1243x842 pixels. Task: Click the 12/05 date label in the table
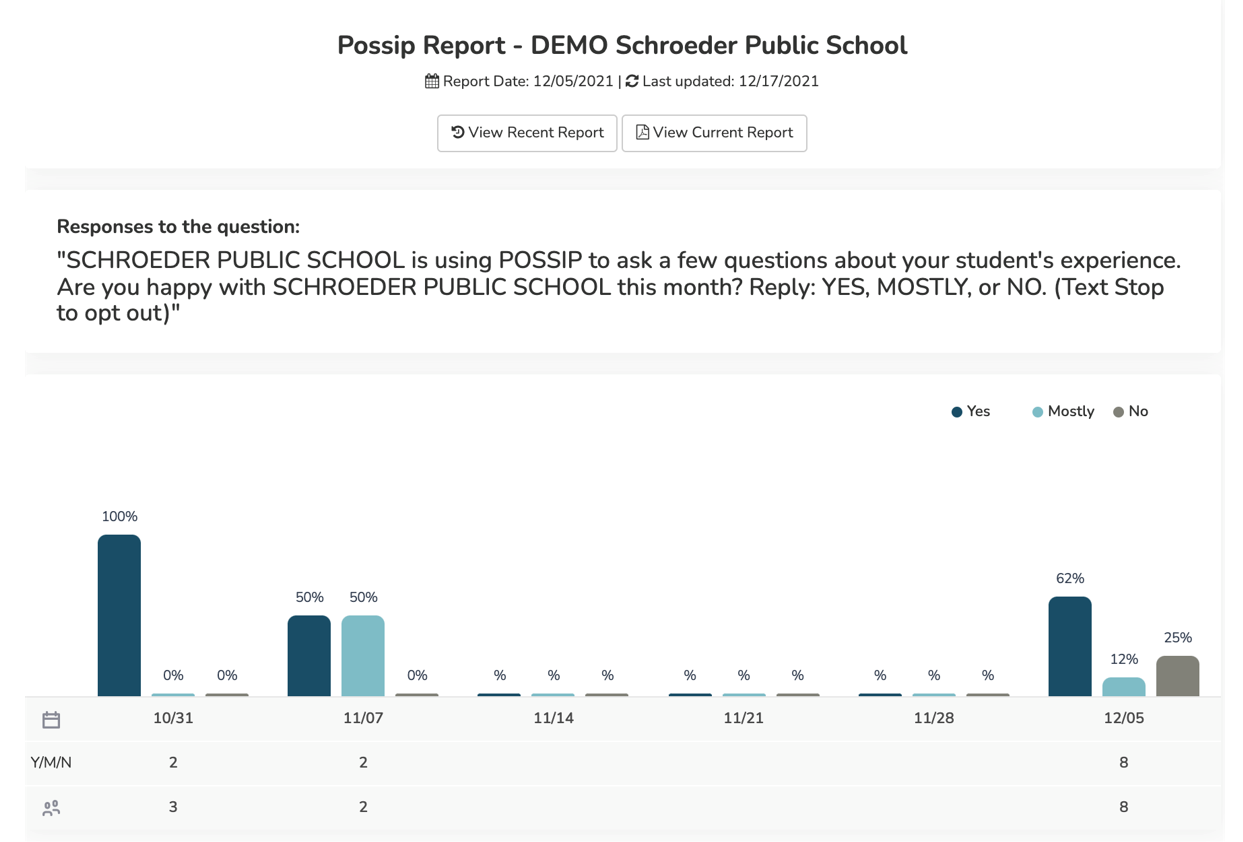pos(1124,718)
